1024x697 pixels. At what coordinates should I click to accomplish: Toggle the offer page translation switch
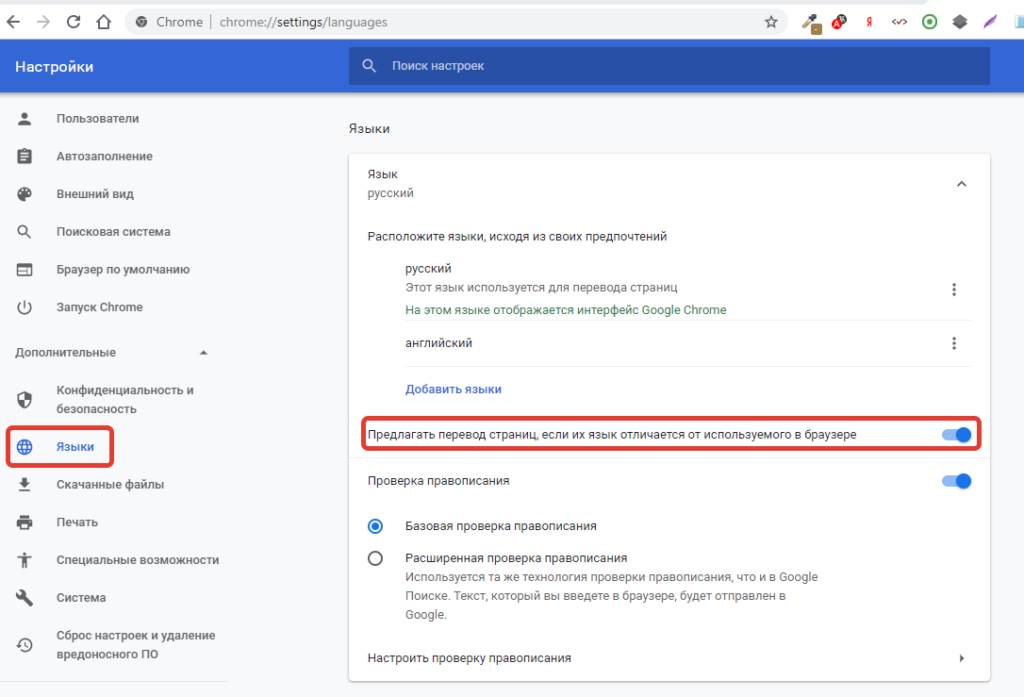(x=956, y=435)
